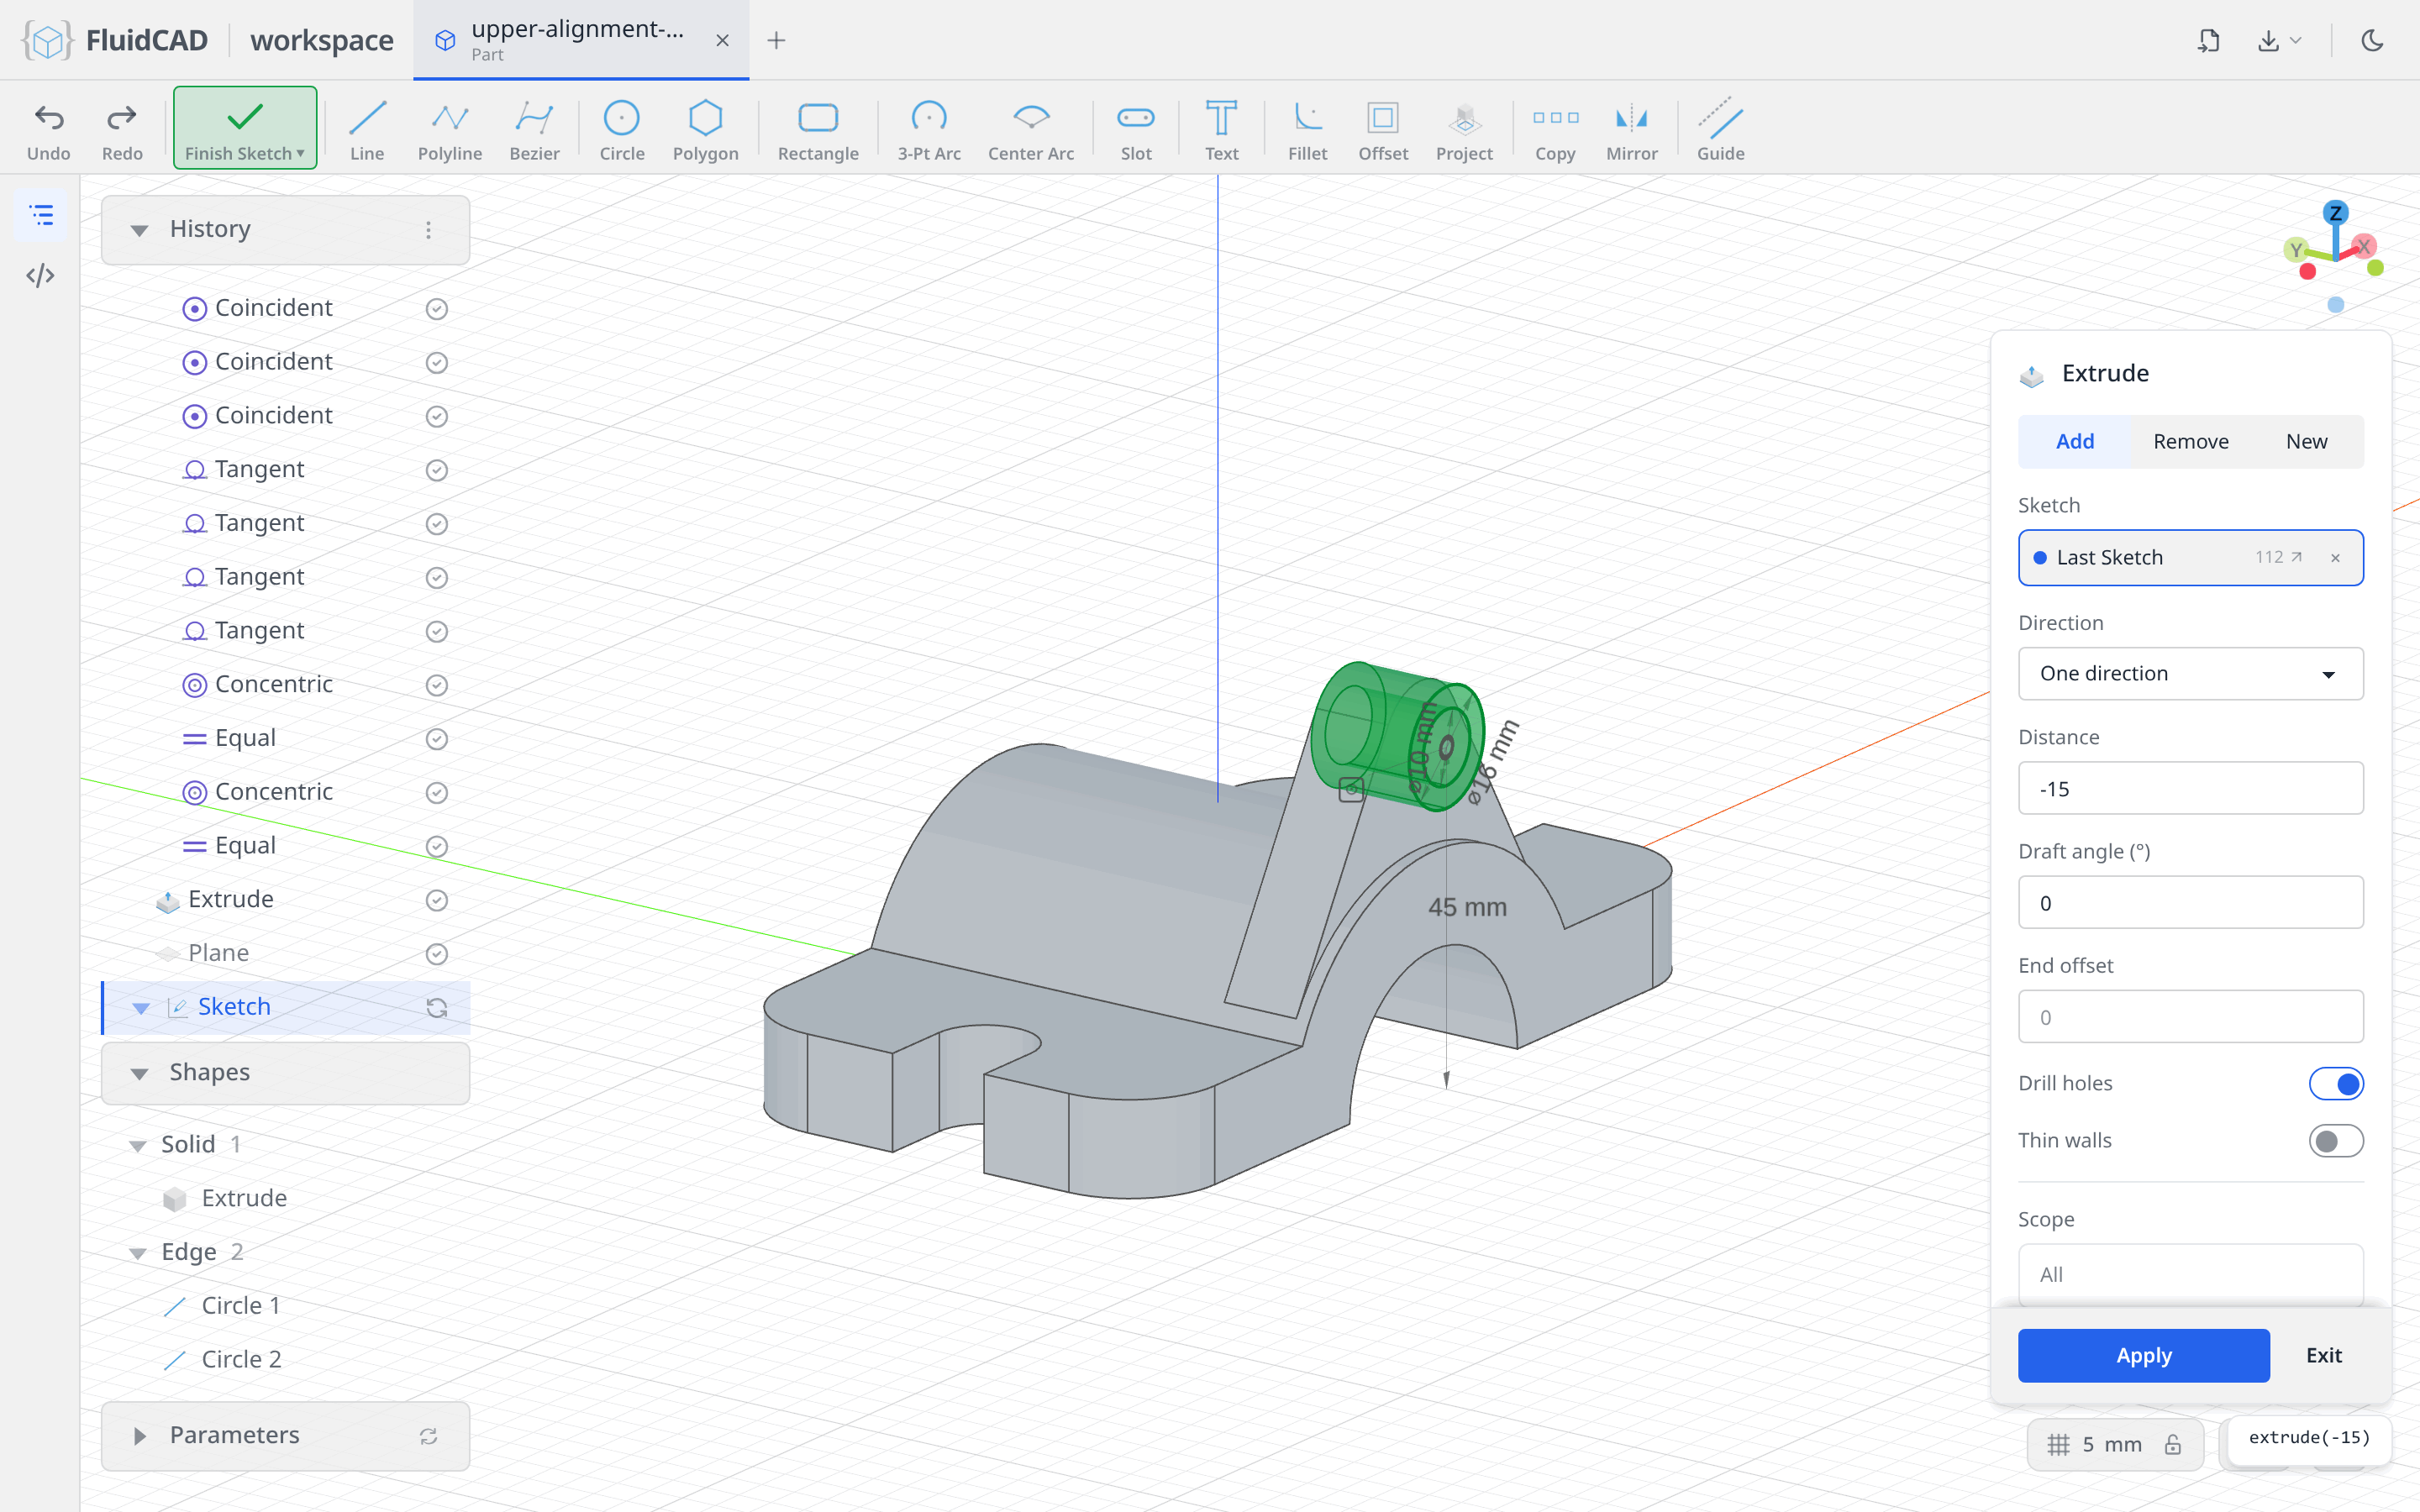Toggle dark mode moon icon
Viewport: 2420px width, 1512px height.
(2372, 40)
